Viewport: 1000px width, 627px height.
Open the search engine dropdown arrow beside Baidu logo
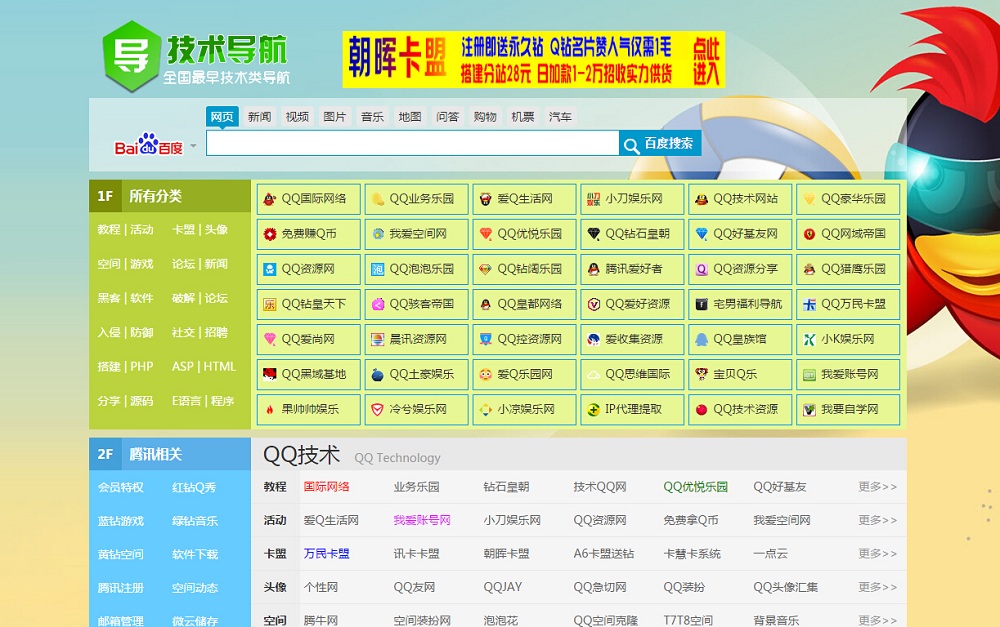193,146
